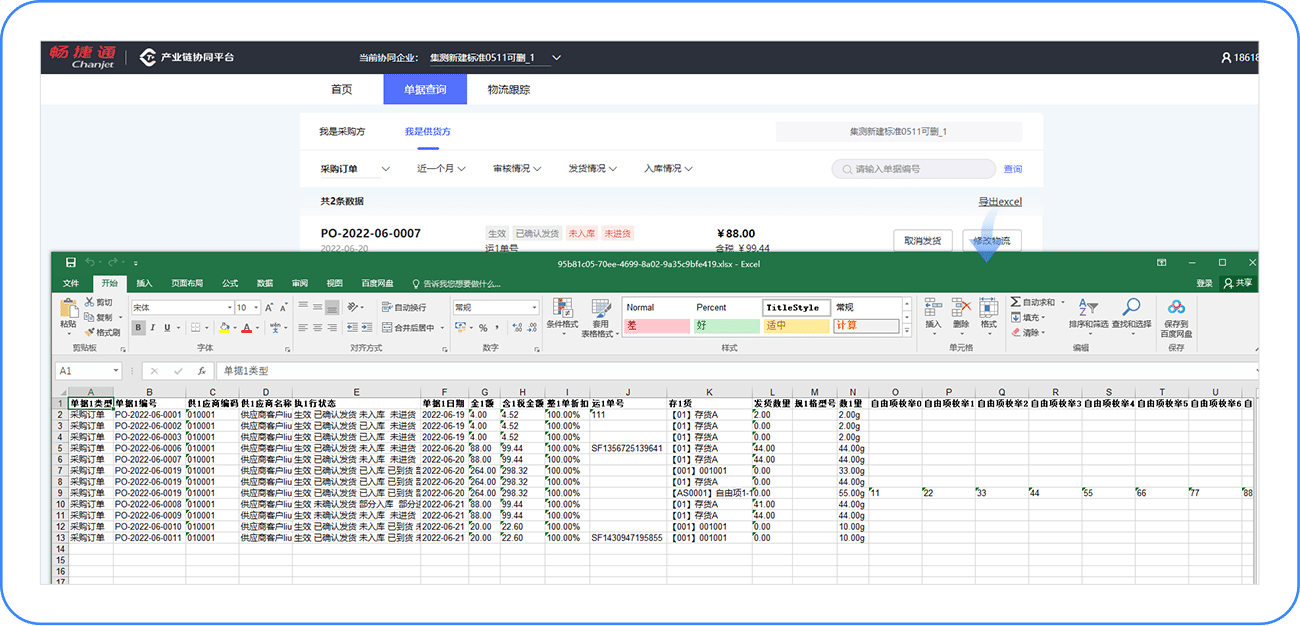Switch to Page Layout (页面布局) tab
This screenshot has height=626, width=1300.
(x=187, y=283)
